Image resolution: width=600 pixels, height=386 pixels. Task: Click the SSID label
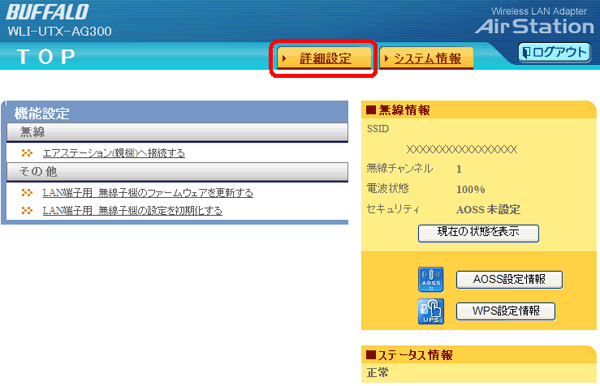click(378, 129)
